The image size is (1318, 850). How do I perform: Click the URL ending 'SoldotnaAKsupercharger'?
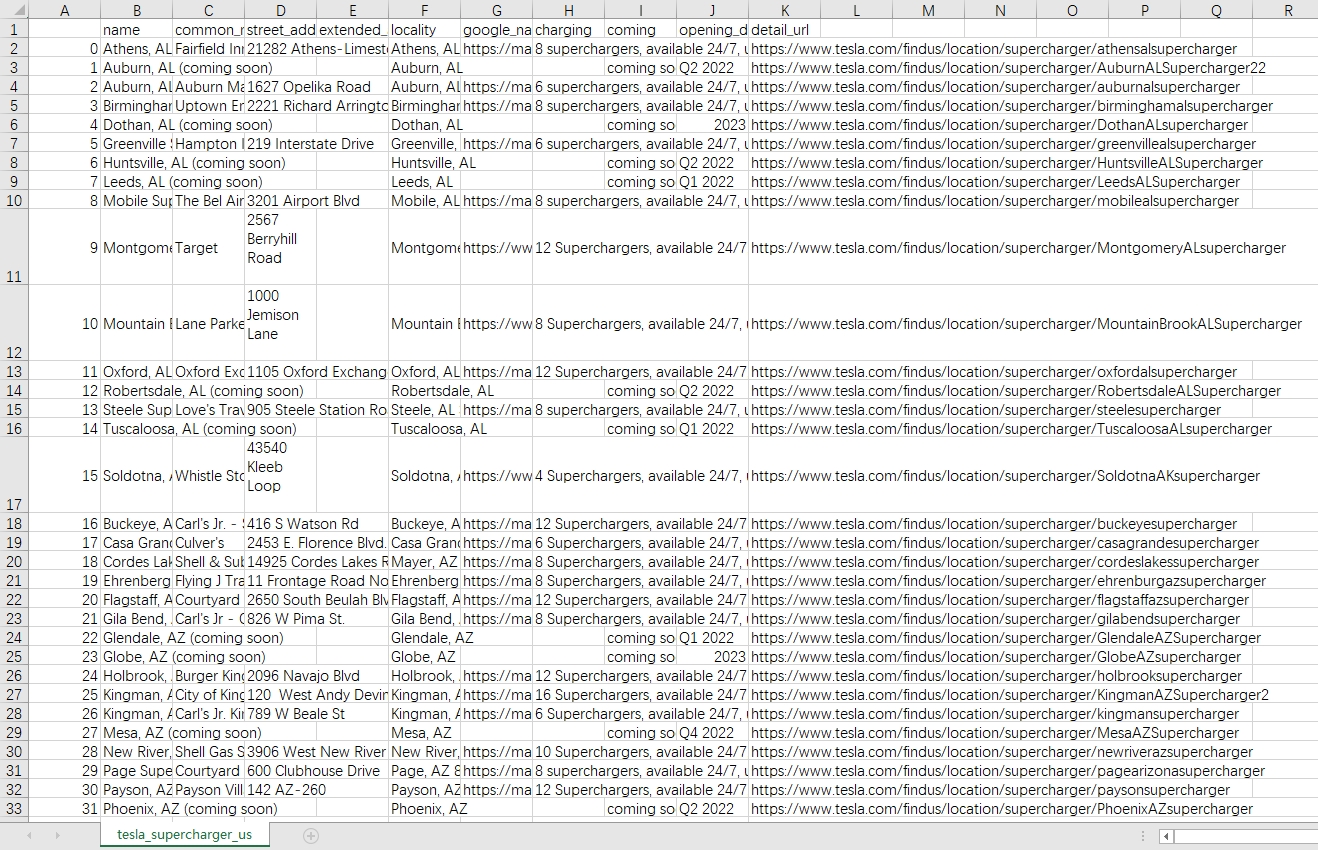(x=1005, y=476)
